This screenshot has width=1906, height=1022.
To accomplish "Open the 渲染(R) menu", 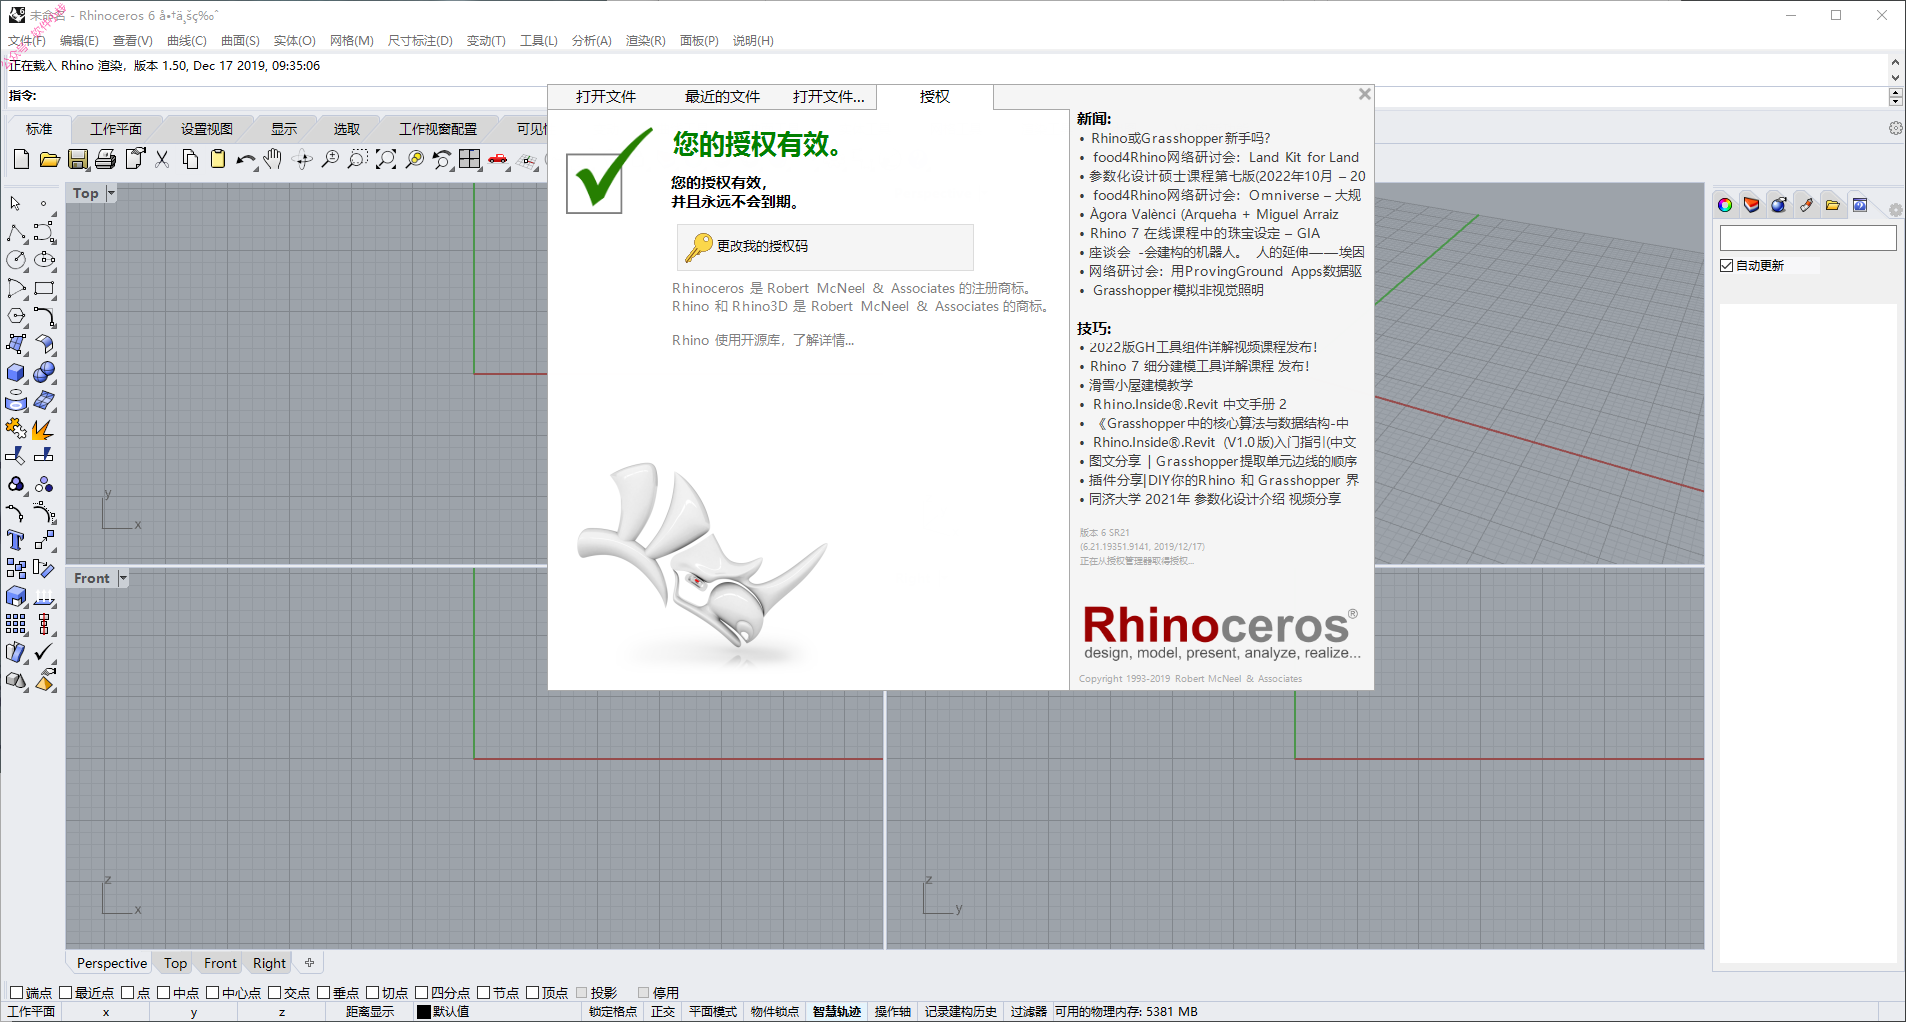I will [646, 41].
